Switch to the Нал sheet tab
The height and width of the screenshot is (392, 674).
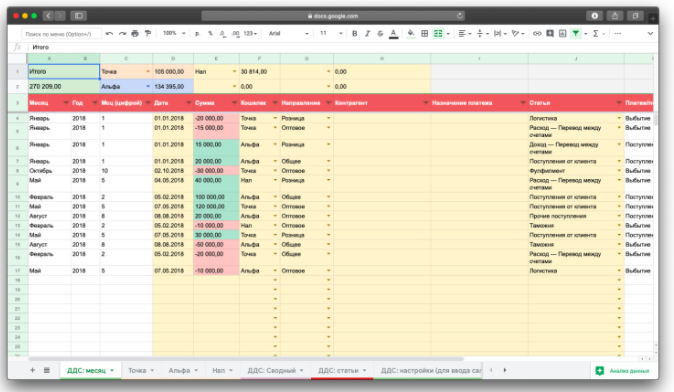coord(222,371)
